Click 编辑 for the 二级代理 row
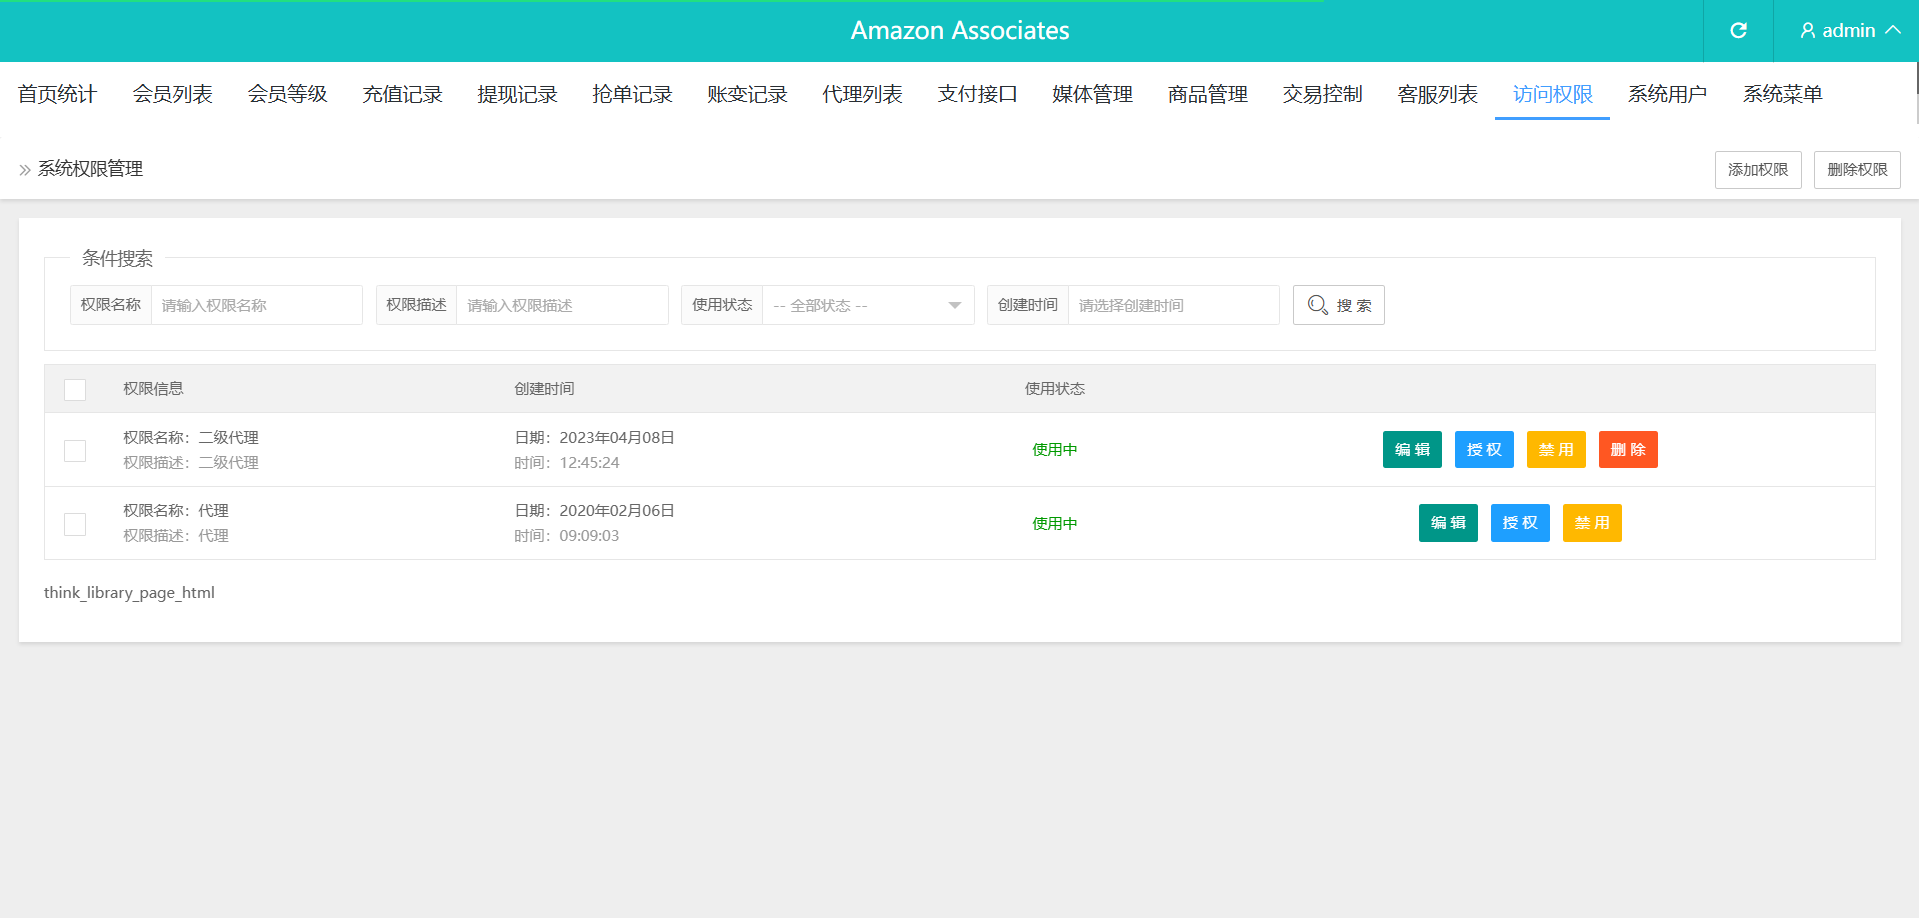This screenshot has height=918, width=1919. pyautogui.click(x=1411, y=450)
